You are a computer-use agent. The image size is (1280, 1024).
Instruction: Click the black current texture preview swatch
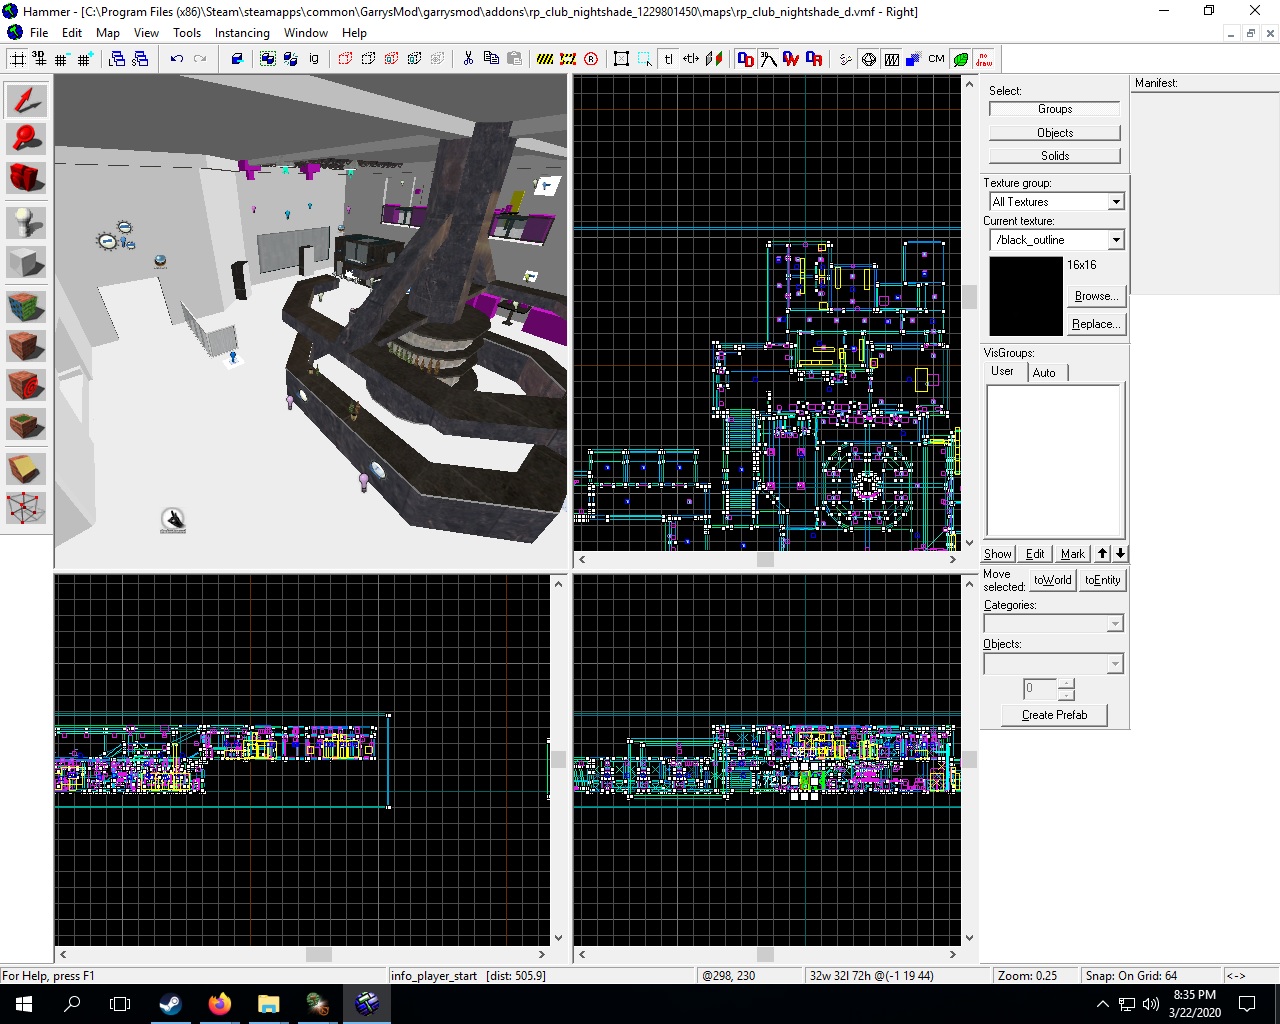point(1026,296)
